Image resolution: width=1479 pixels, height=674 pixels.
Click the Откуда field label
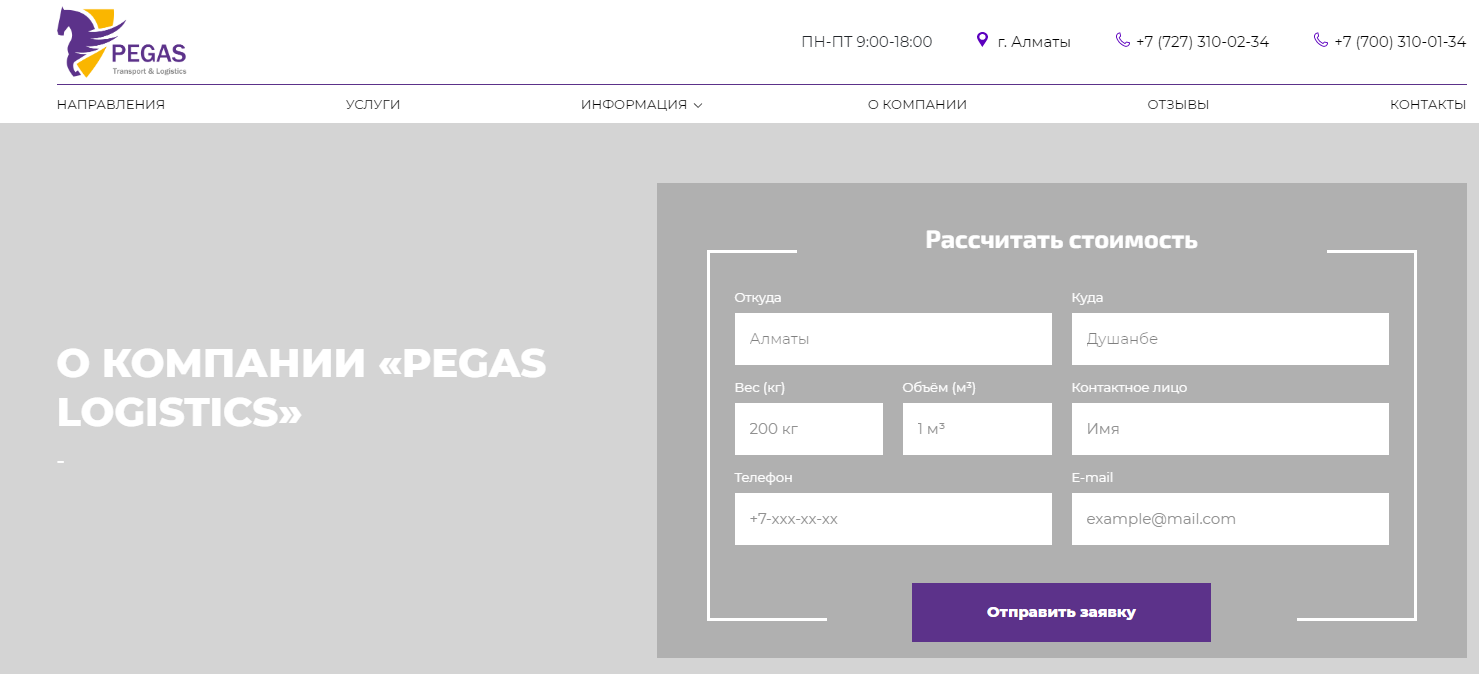(758, 298)
